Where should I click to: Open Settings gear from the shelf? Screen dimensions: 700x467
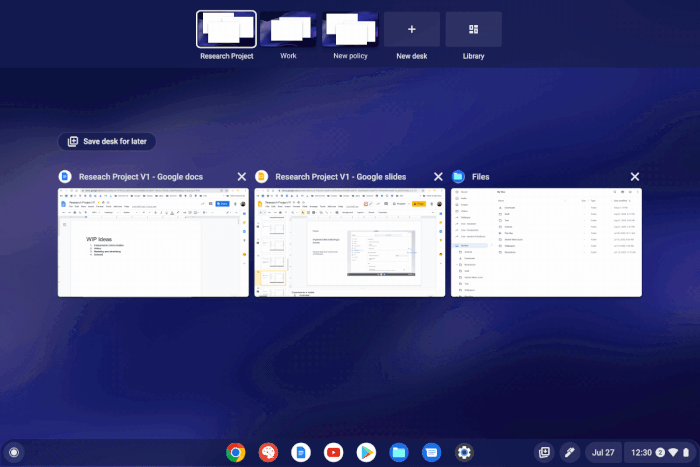click(464, 452)
